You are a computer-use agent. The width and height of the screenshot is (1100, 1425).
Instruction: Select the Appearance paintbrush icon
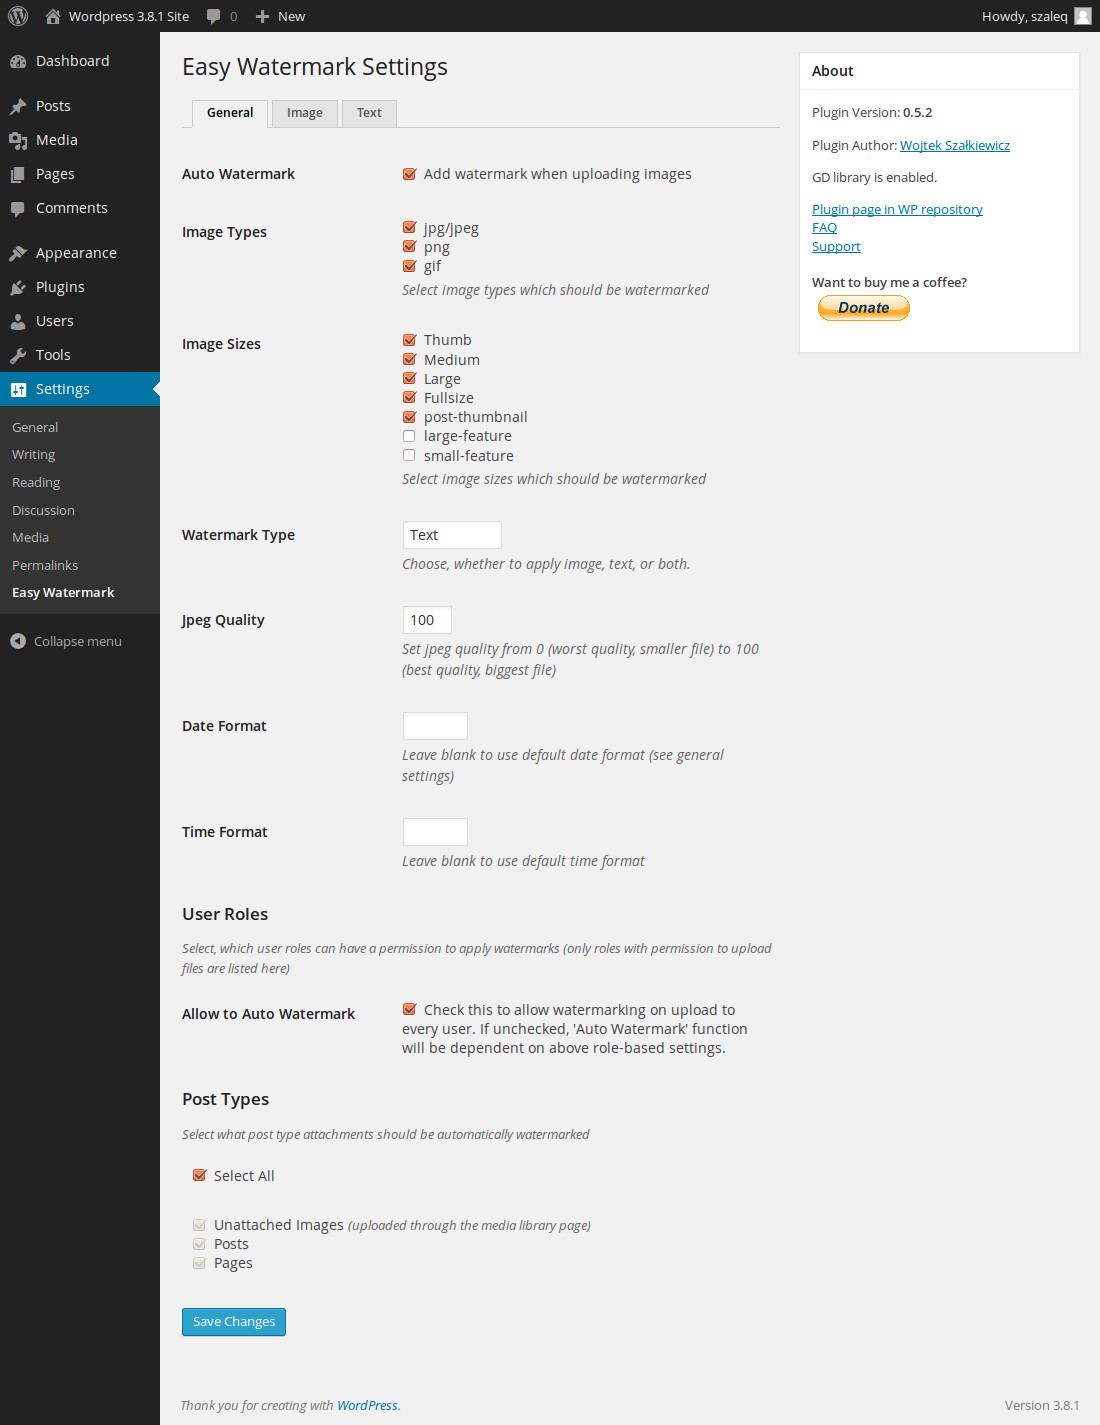tap(18, 253)
